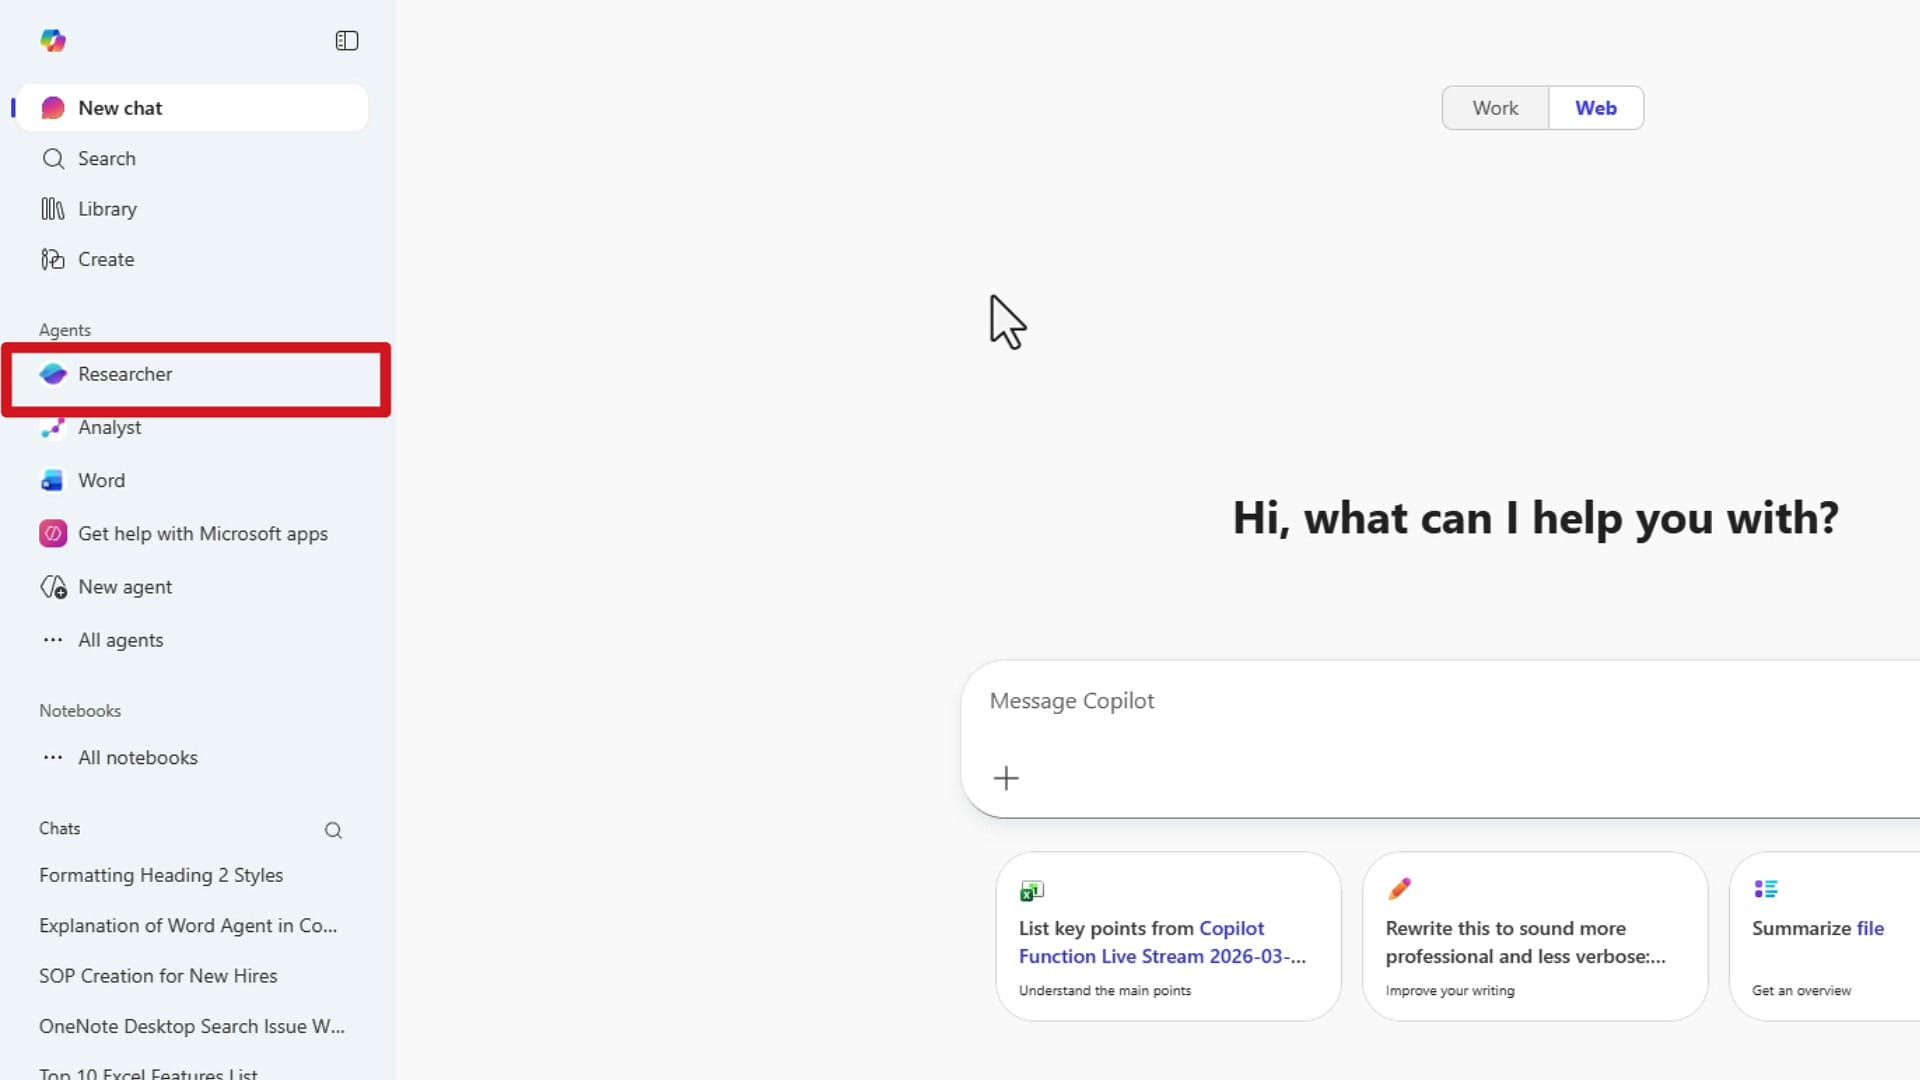This screenshot has height=1080, width=1920.
Task: Switch to Work mode
Action: coord(1494,107)
